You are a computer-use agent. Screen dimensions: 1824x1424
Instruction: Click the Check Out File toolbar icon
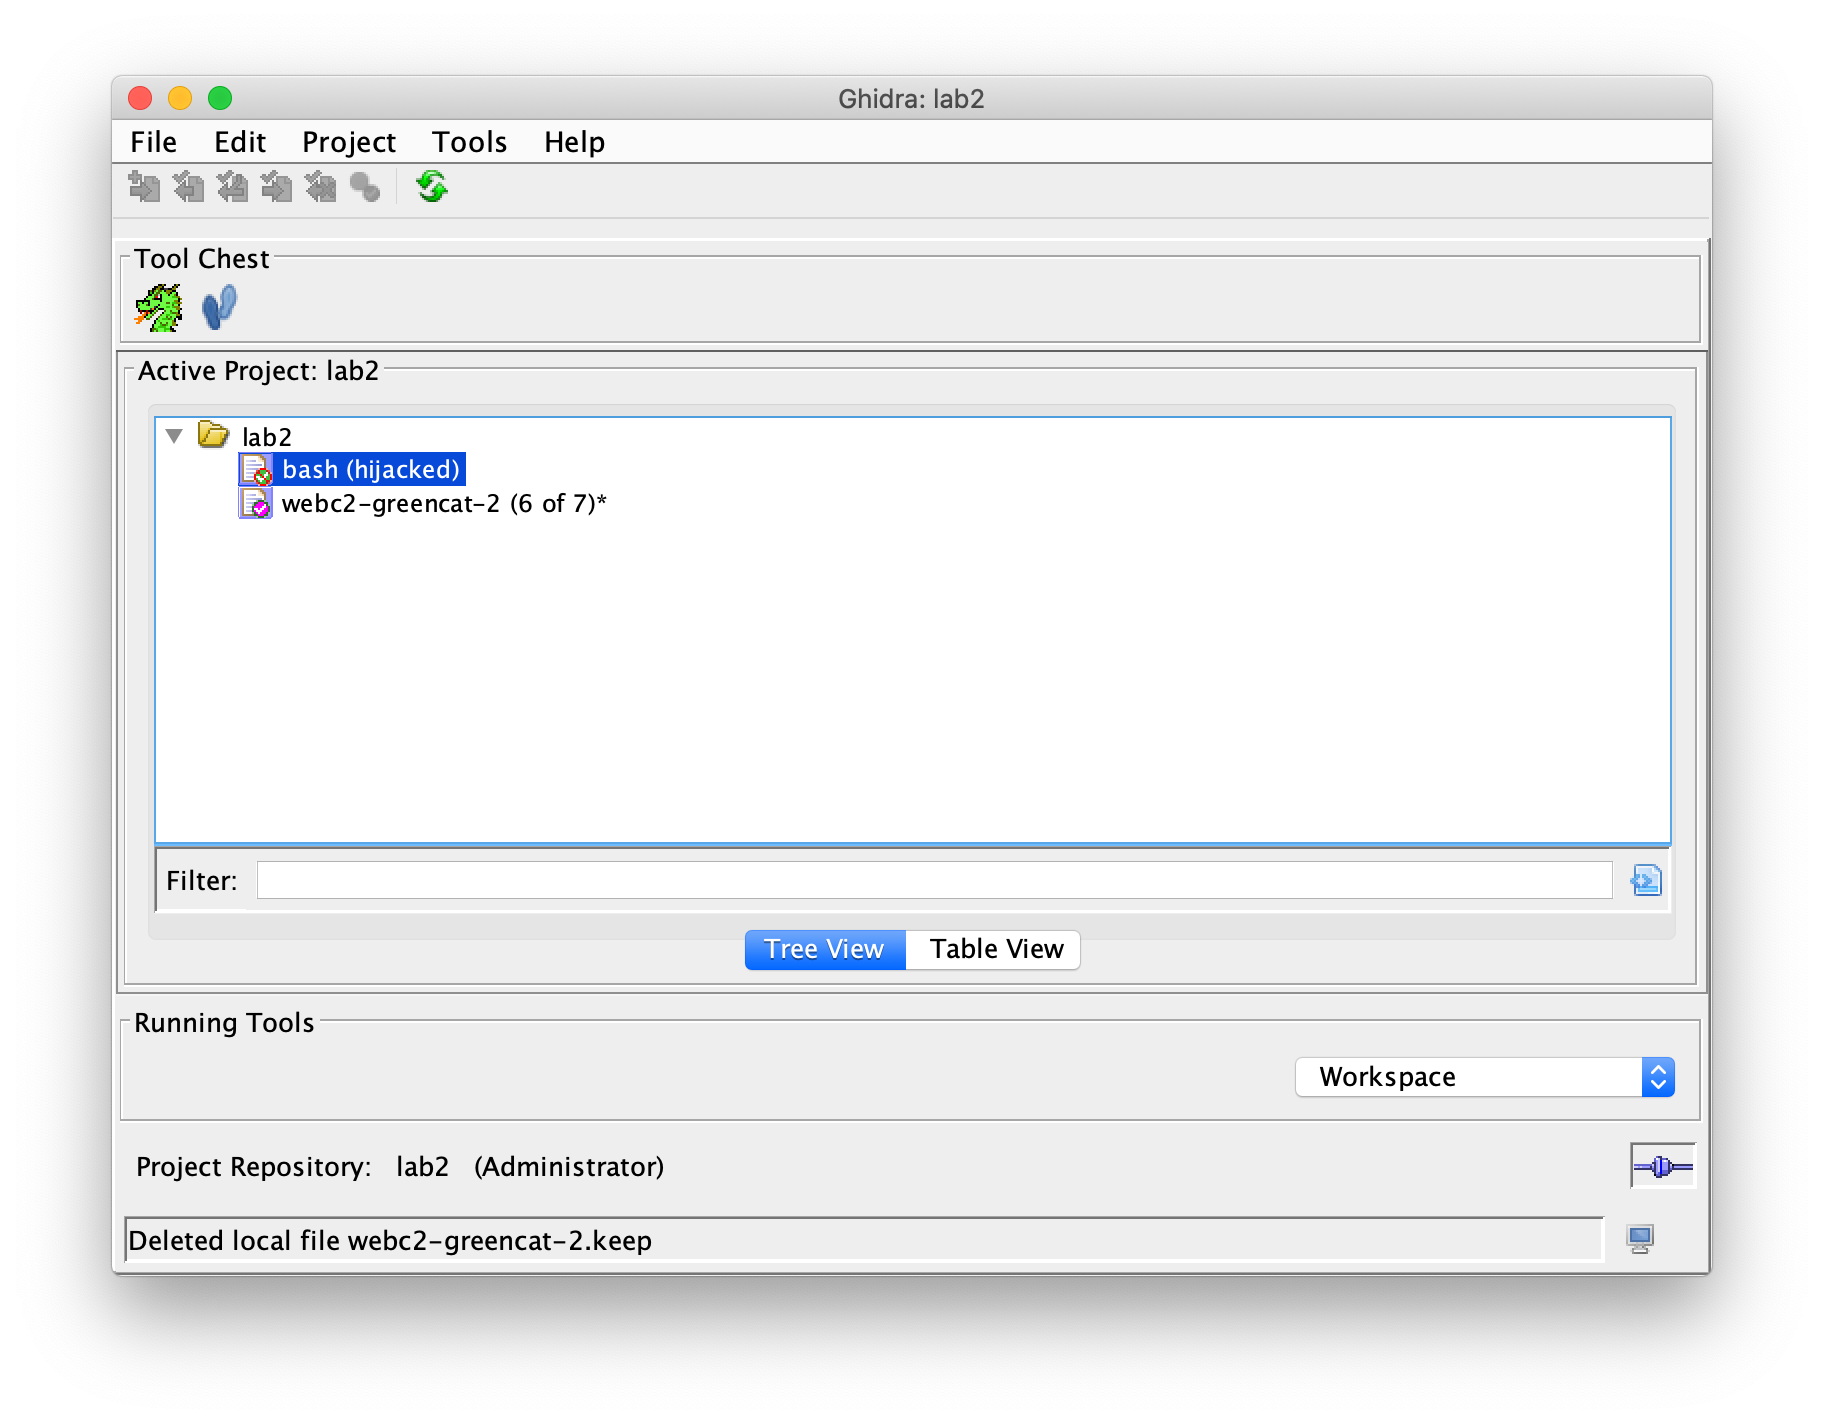189,187
